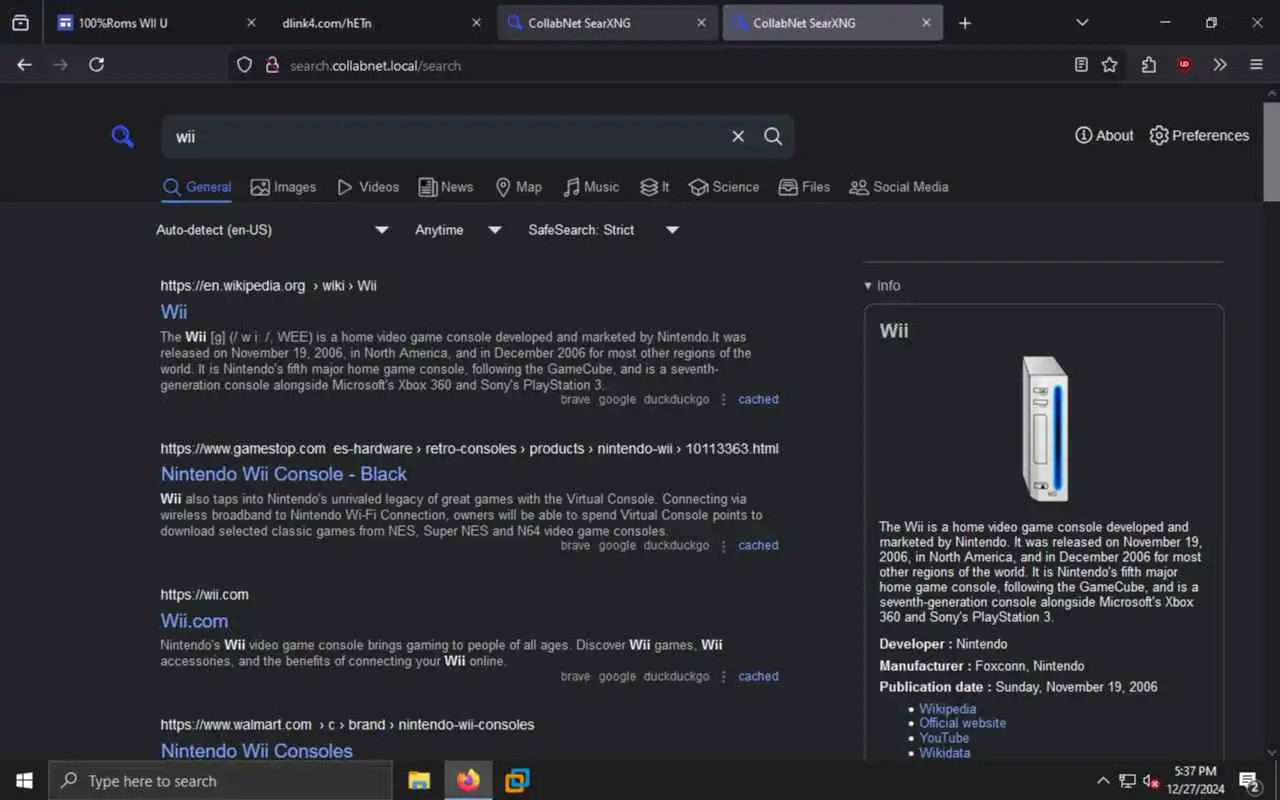Open the SafeSearch Strict dropdown
The image size is (1280, 800).
604,230
